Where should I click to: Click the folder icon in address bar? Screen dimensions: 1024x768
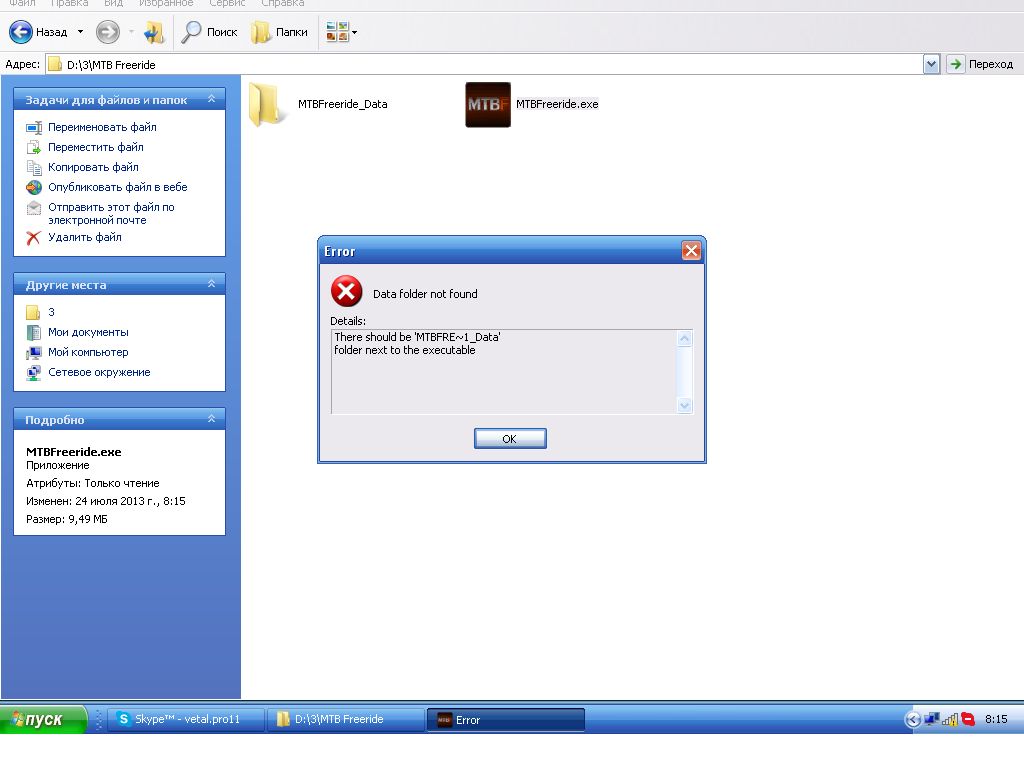pos(56,64)
